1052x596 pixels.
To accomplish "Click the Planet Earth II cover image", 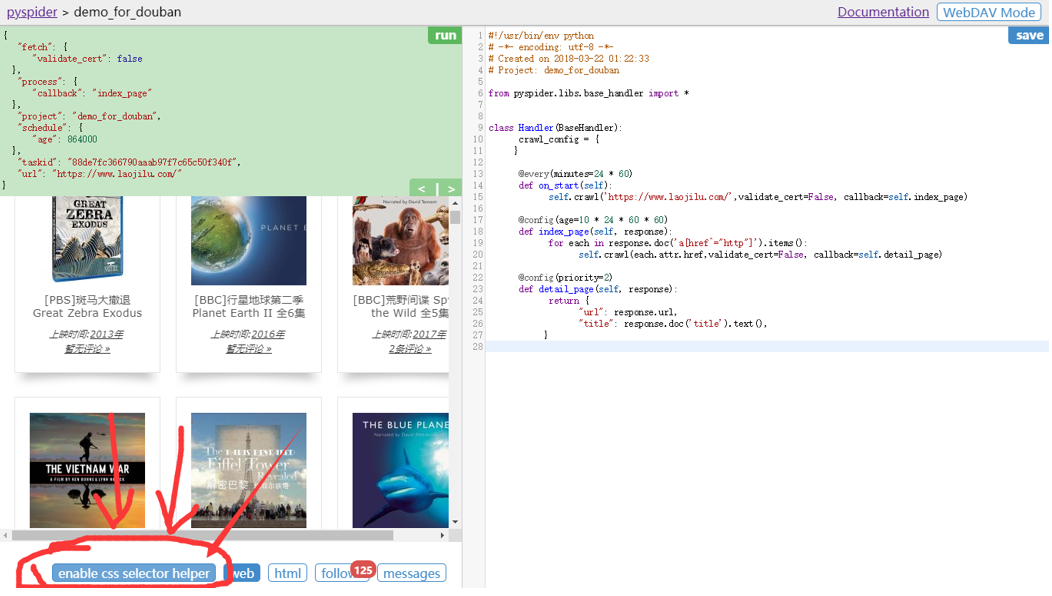I will (x=248, y=240).
